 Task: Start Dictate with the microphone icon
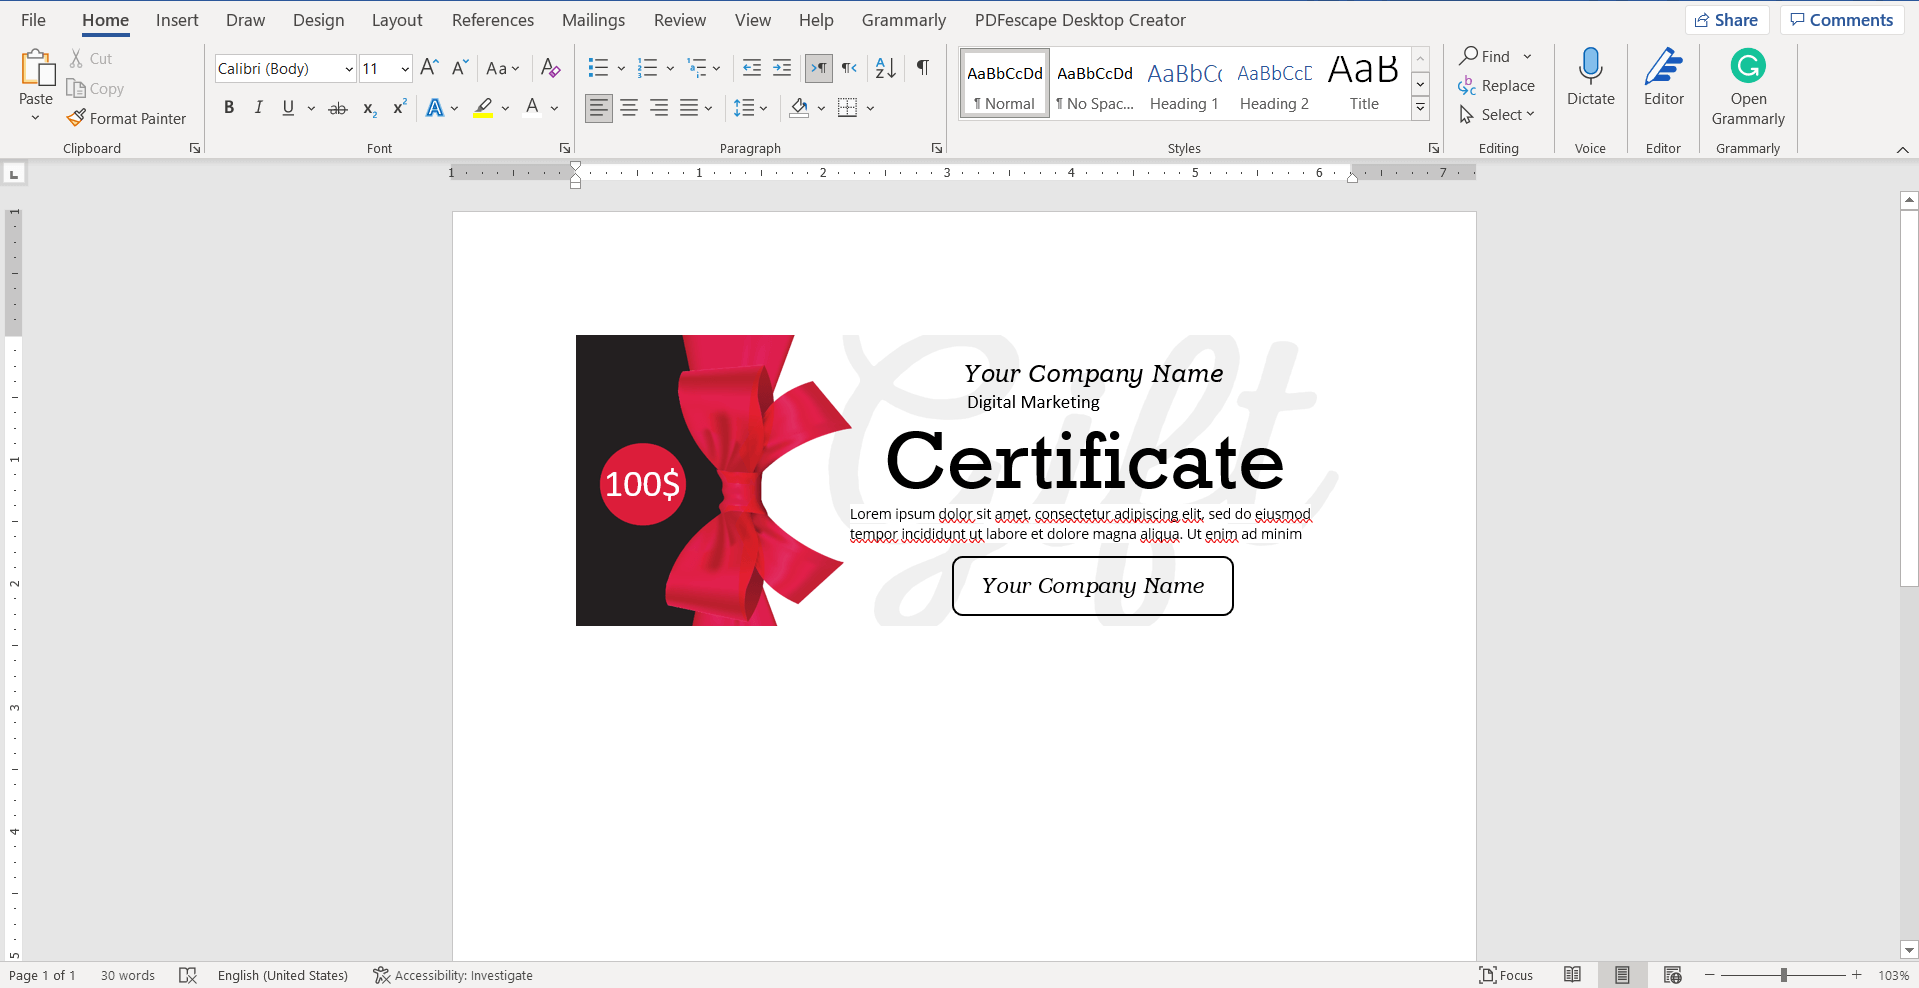click(x=1590, y=66)
